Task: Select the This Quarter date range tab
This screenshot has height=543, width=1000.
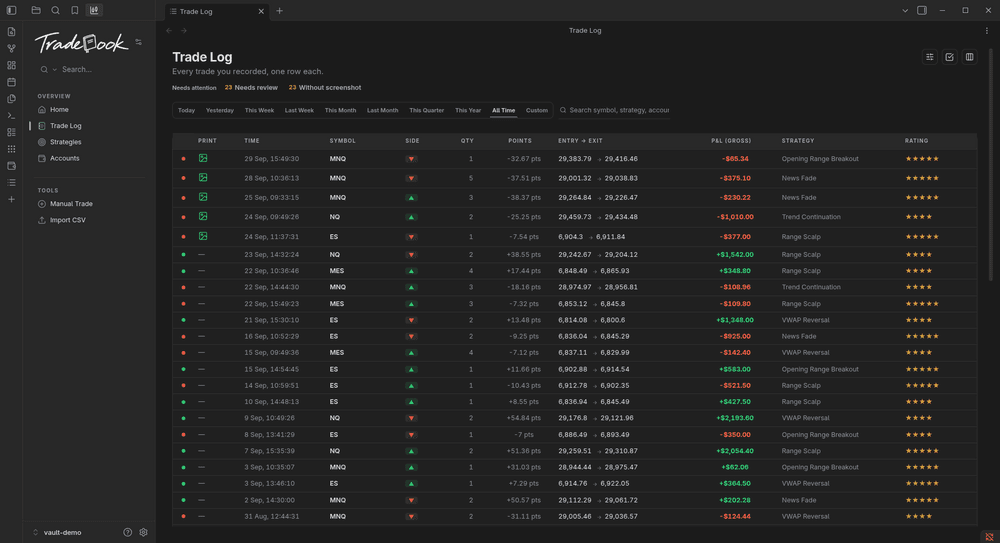Action: point(427,110)
